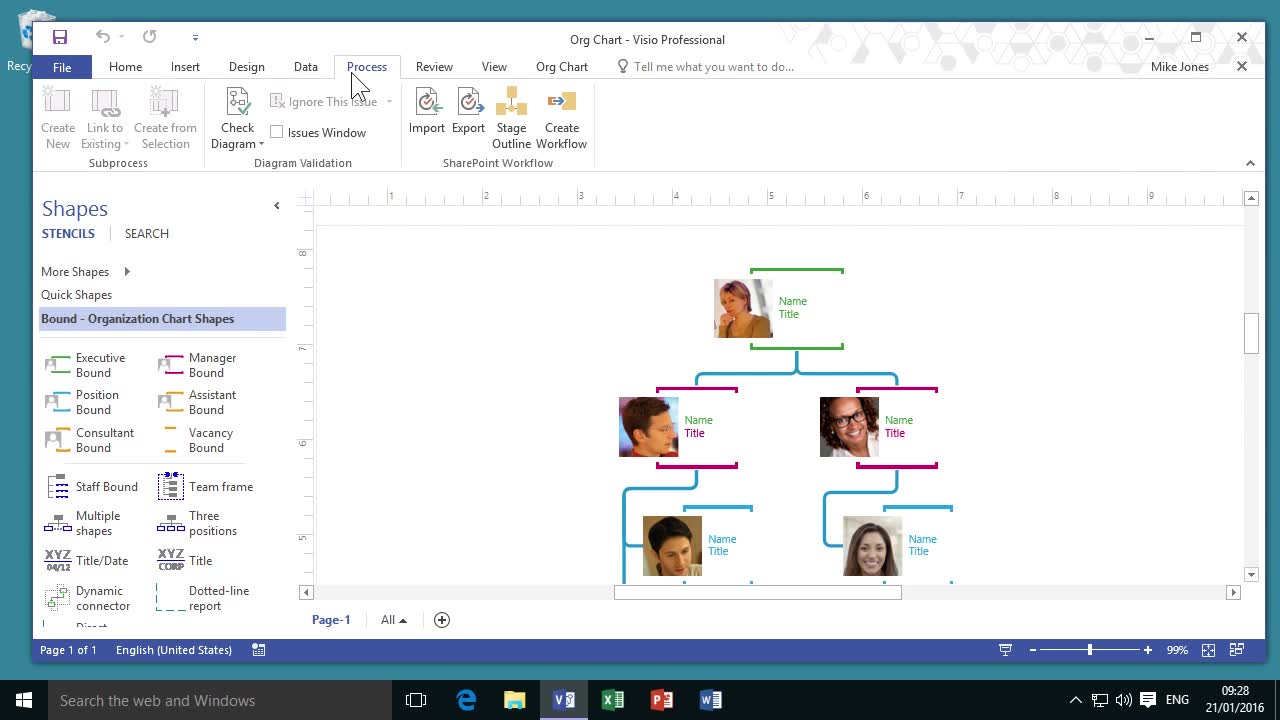Screen dimensions: 1280x720
Task: Switch to the Org Chart tab
Action: tap(562, 67)
